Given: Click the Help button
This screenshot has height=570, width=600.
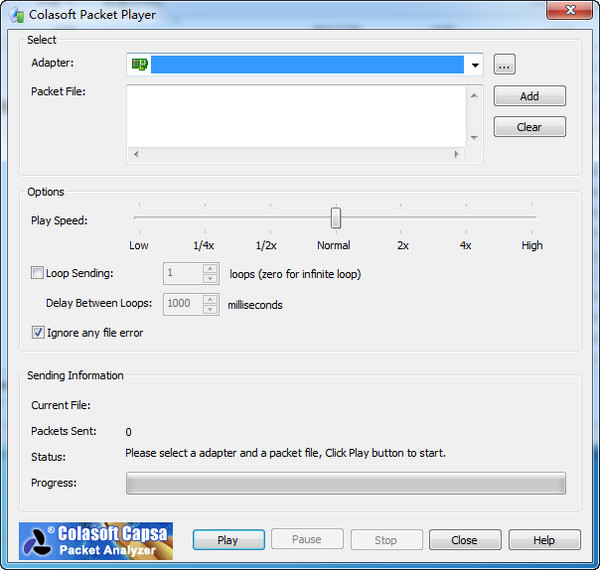Looking at the screenshot, I should [544, 540].
